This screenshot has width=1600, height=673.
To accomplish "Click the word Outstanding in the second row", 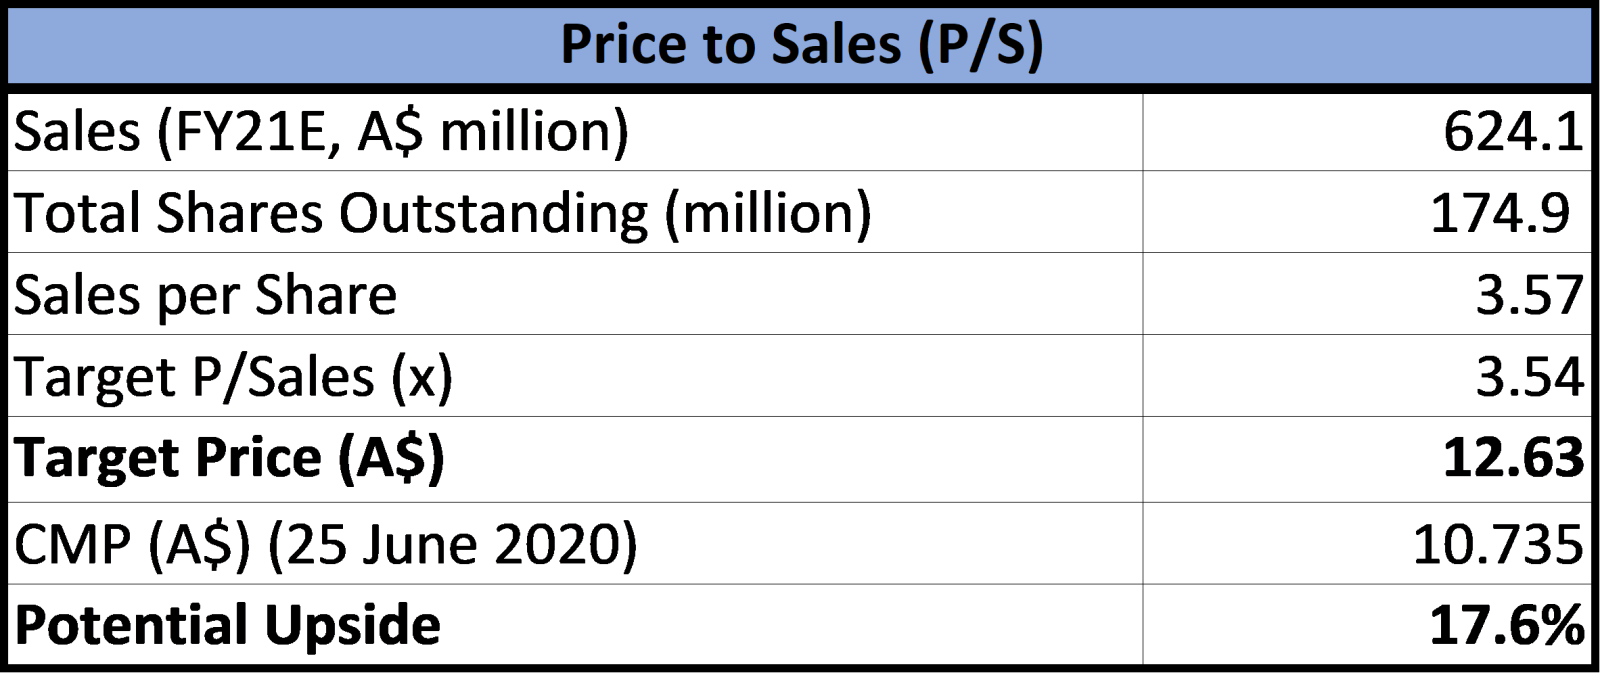I will 492,213.
